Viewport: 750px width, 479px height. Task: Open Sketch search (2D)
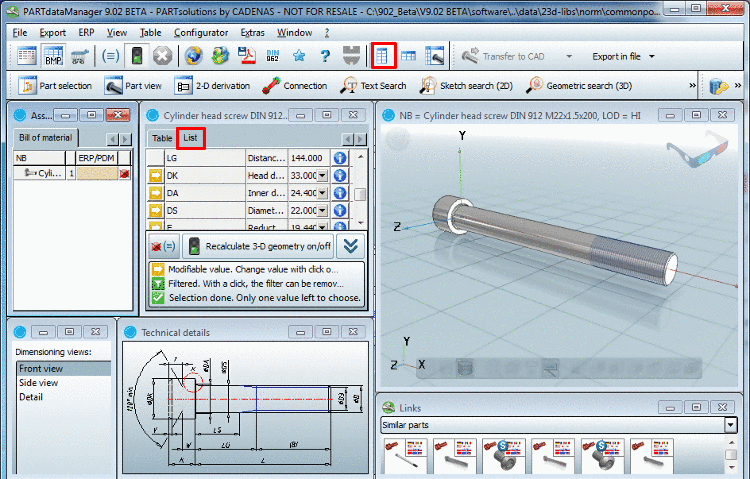pyautogui.click(x=466, y=86)
